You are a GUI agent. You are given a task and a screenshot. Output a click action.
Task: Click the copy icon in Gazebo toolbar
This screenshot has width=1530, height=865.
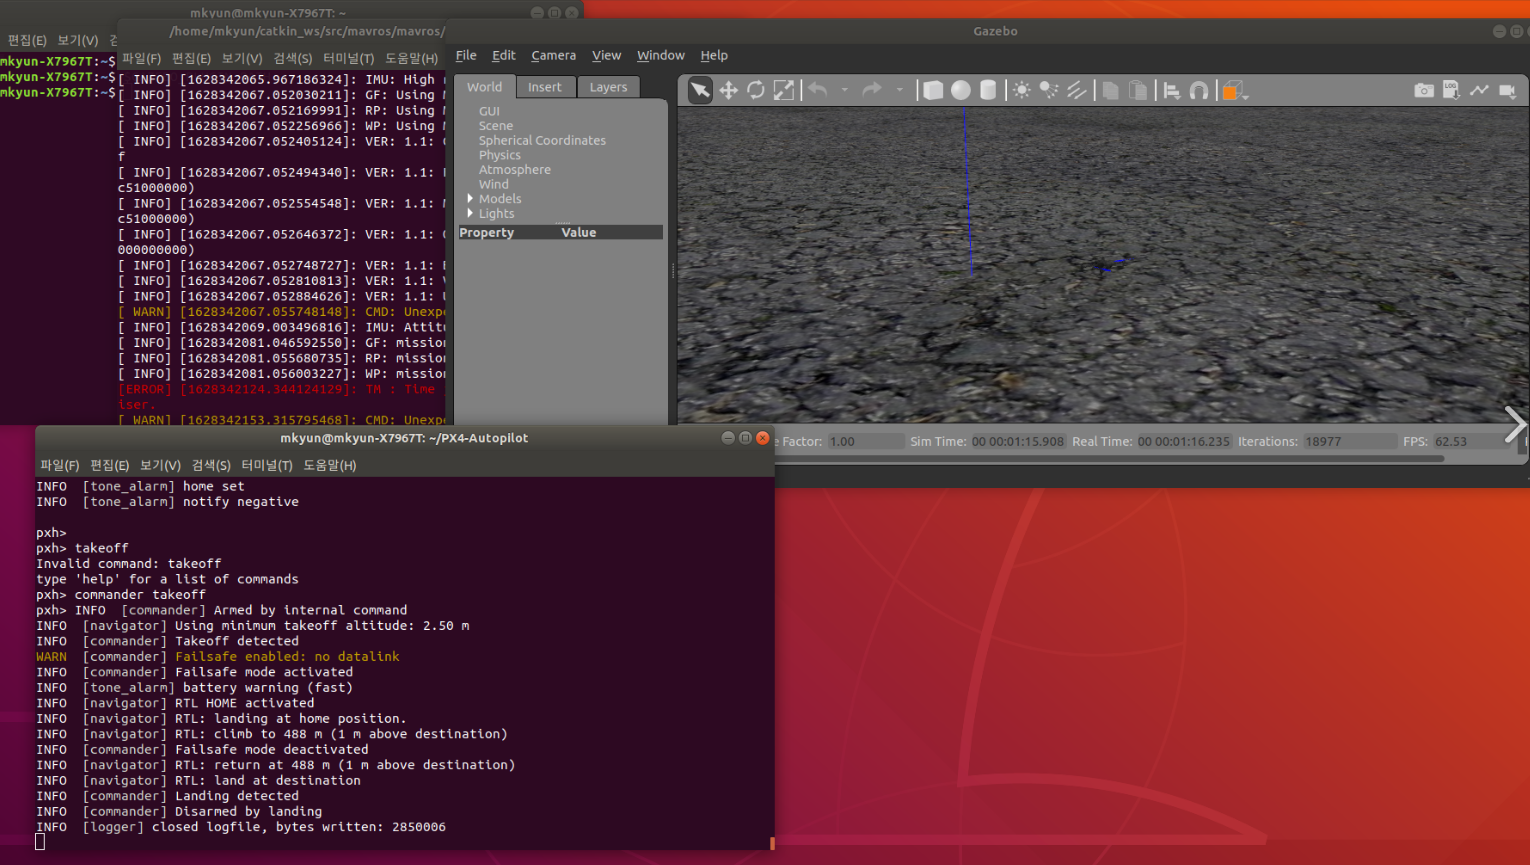tap(1110, 90)
